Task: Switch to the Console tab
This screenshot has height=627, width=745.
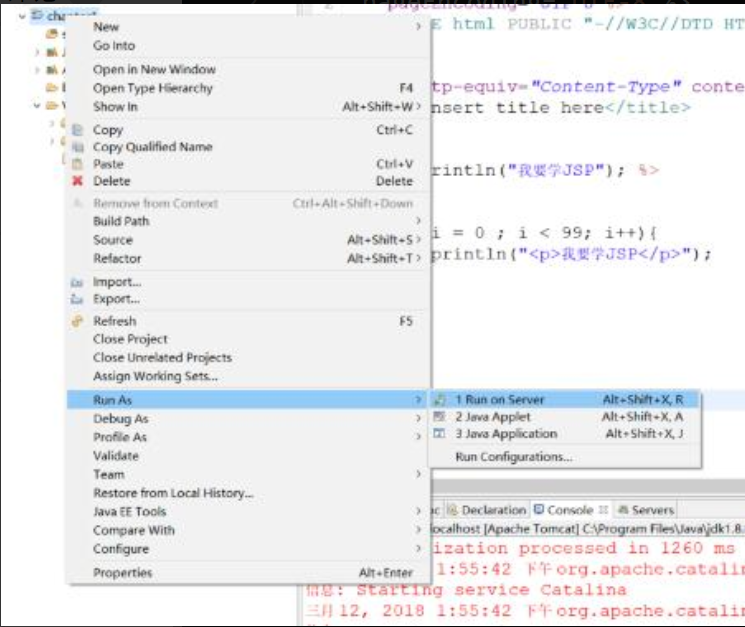Action: tap(571, 510)
